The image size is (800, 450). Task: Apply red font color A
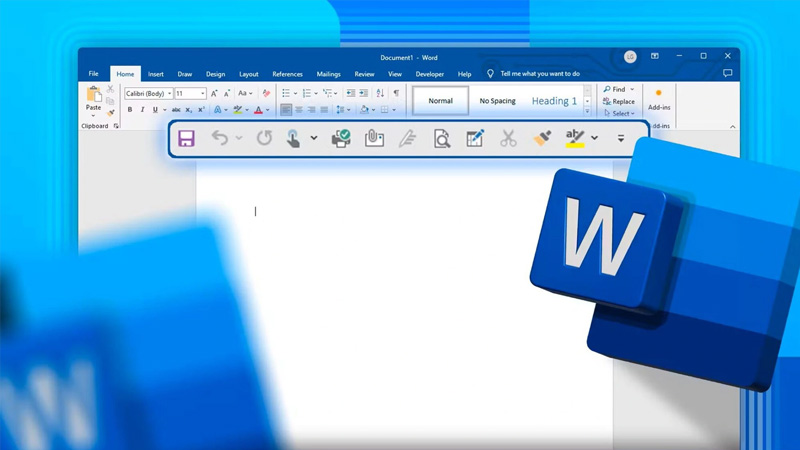pyautogui.click(x=259, y=110)
